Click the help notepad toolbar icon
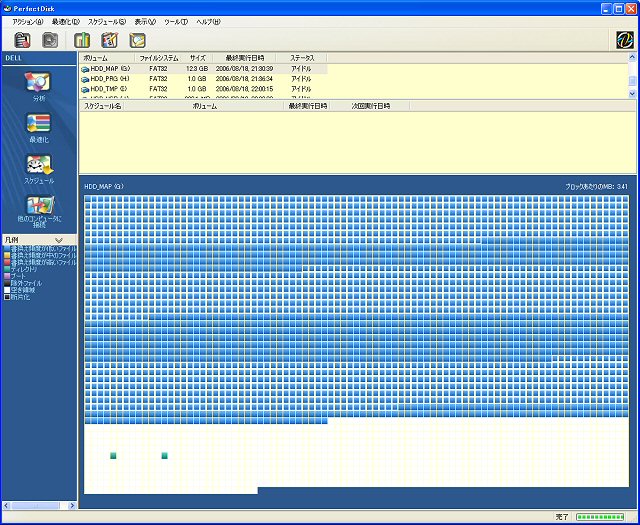The height and width of the screenshot is (525, 640). point(138,40)
